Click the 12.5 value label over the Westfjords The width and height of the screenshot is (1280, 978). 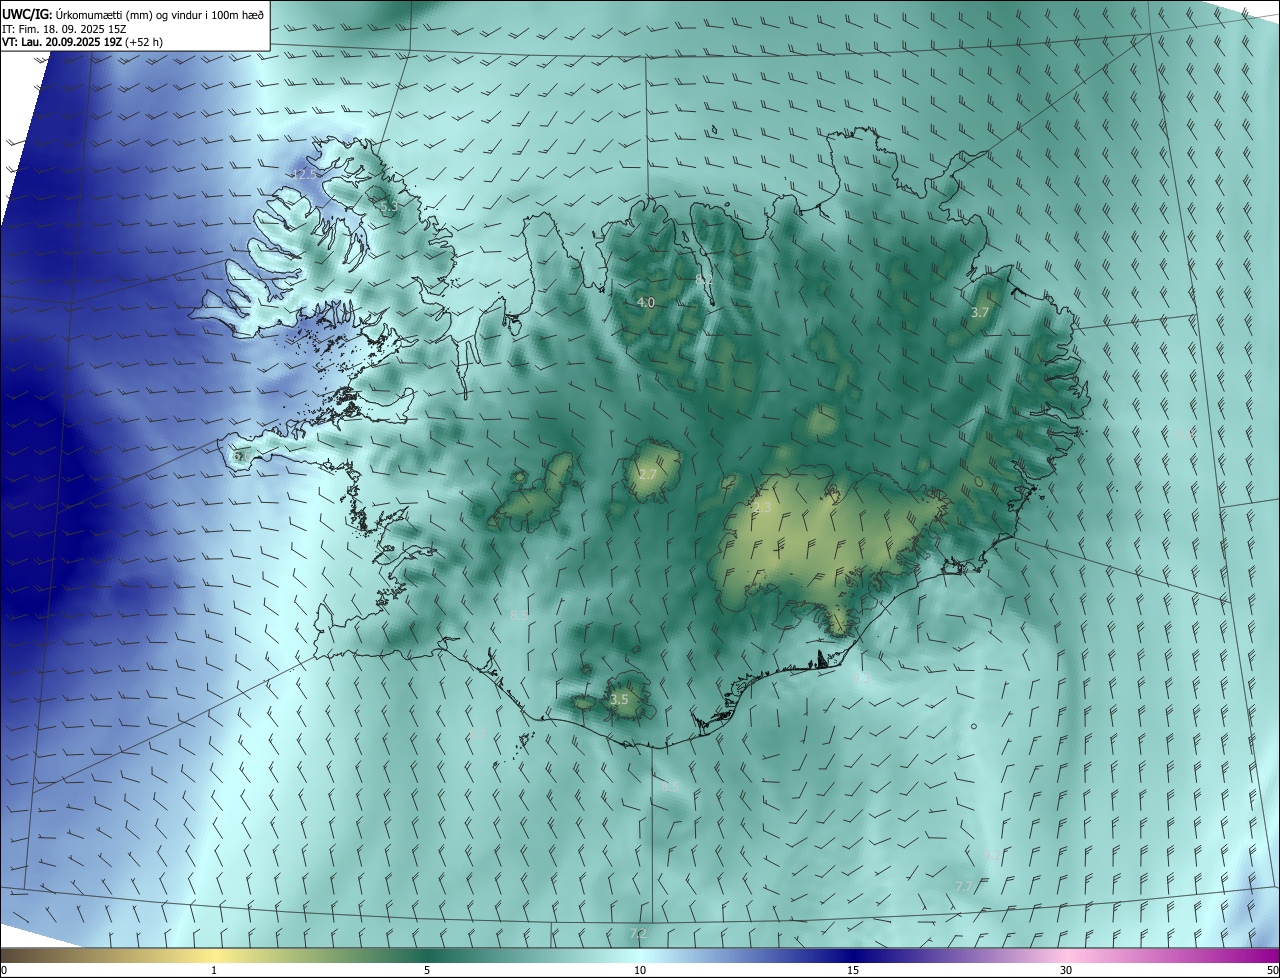click(303, 174)
